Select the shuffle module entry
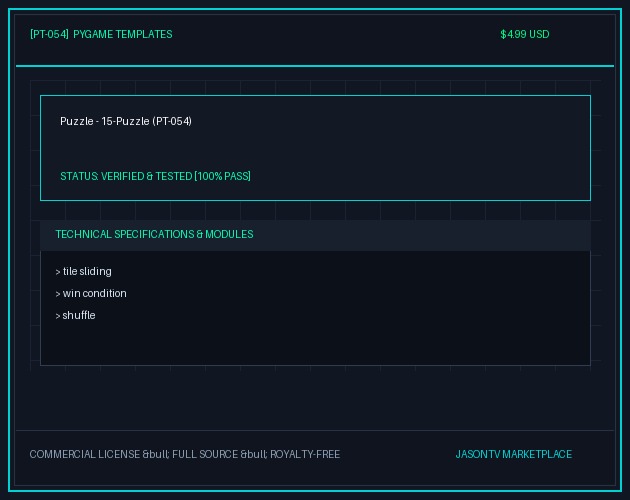Screen dimensions: 630x500 pos(79,315)
